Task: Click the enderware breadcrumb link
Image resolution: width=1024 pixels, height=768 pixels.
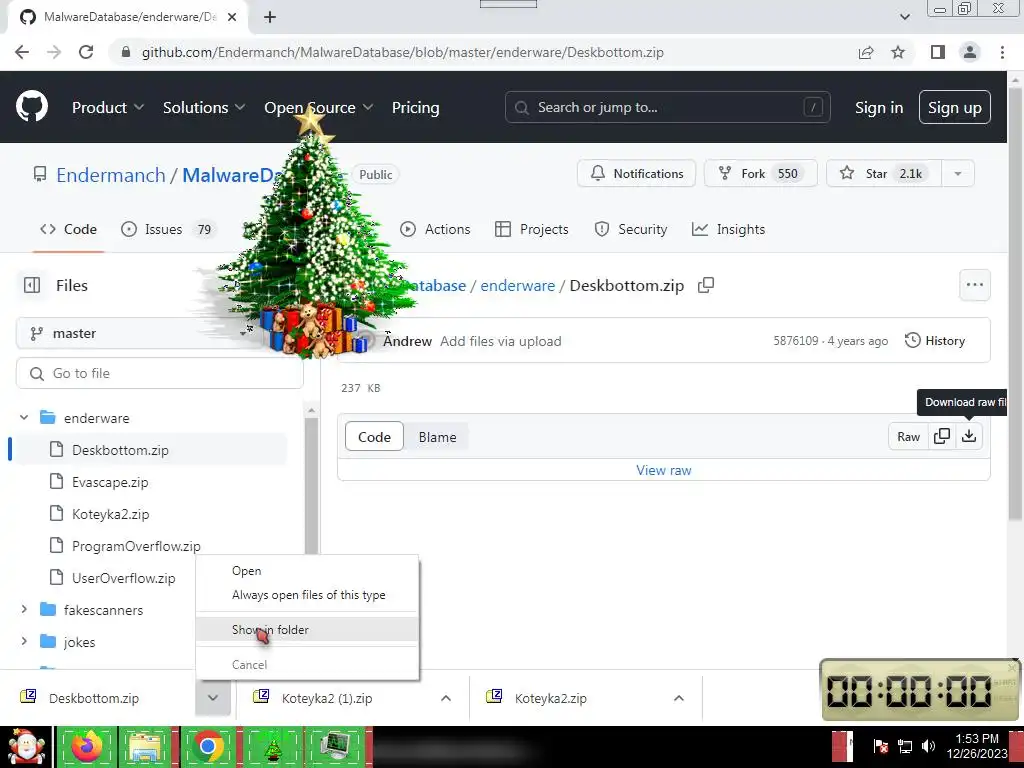Action: tap(517, 285)
